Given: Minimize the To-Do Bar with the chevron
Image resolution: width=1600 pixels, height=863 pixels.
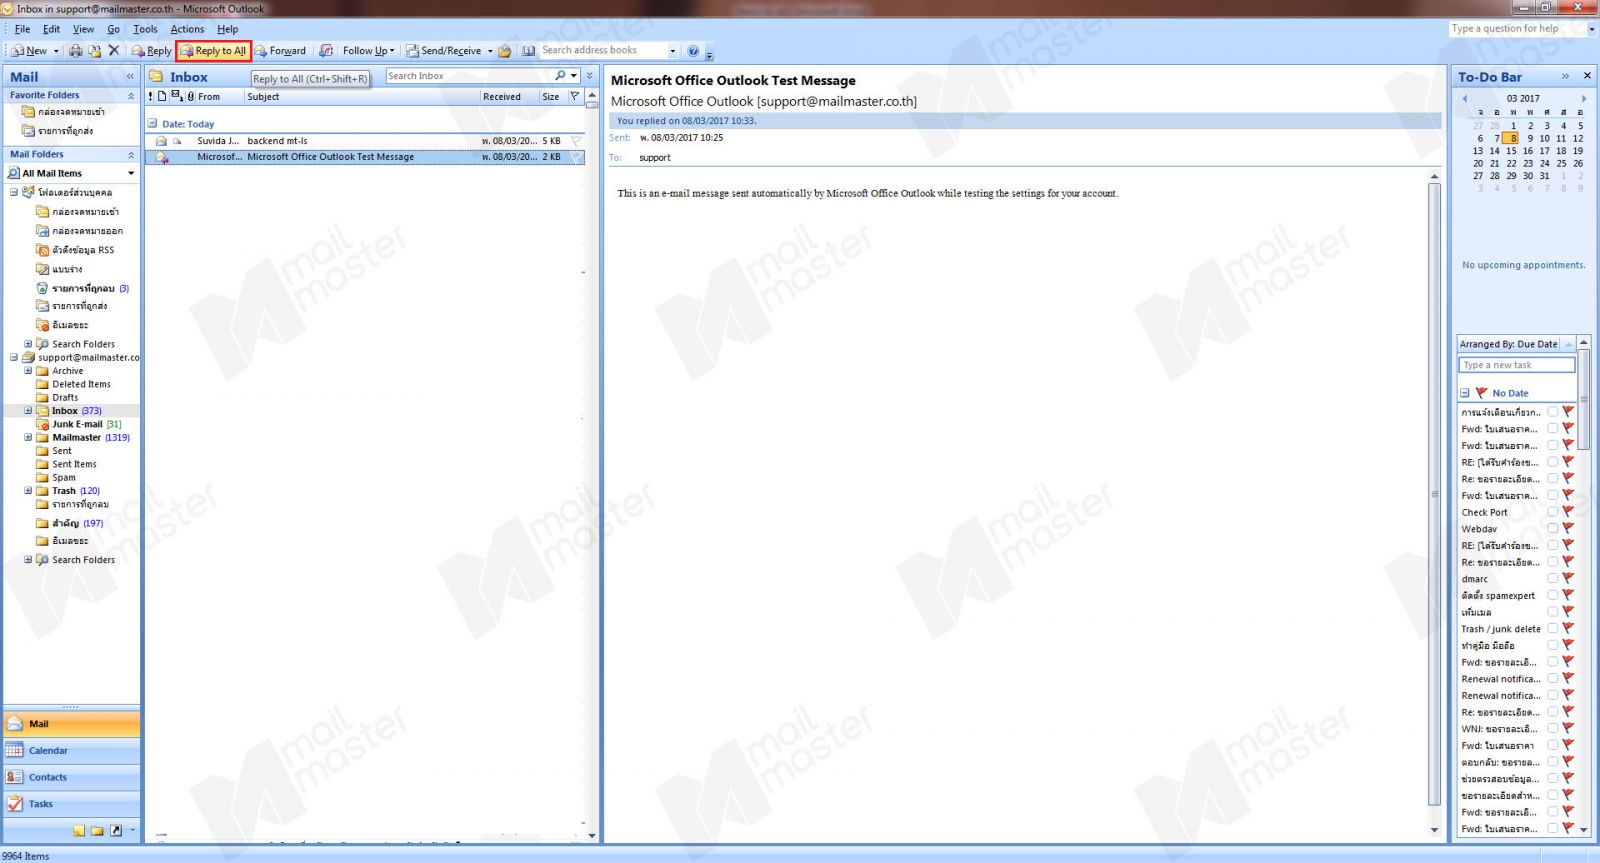Looking at the screenshot, I should click(x=1565, y=76).
